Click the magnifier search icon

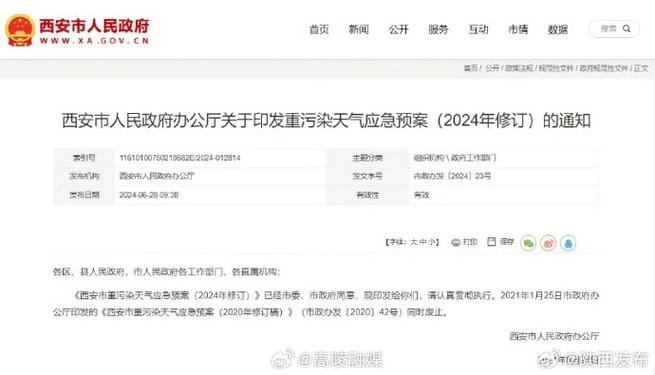coord(627,28)
